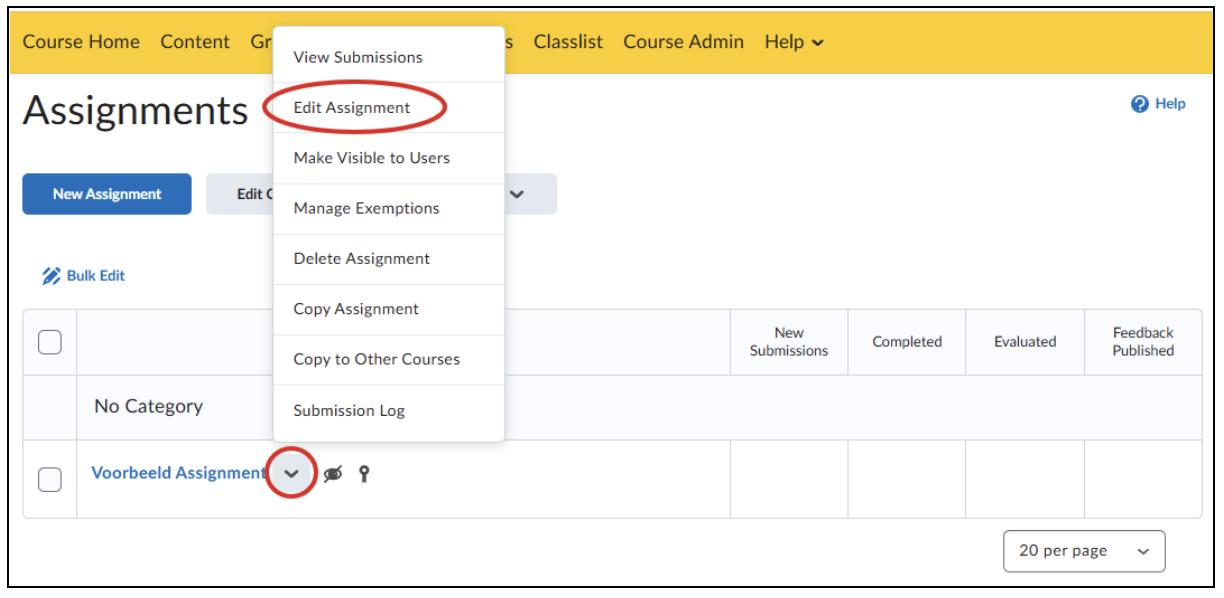Click the Evaluated column header

(1025, 342)
